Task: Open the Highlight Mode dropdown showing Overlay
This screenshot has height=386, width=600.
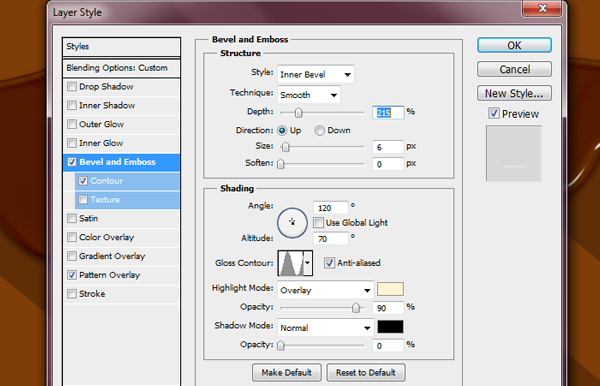Action: click(x=326, y=290)
